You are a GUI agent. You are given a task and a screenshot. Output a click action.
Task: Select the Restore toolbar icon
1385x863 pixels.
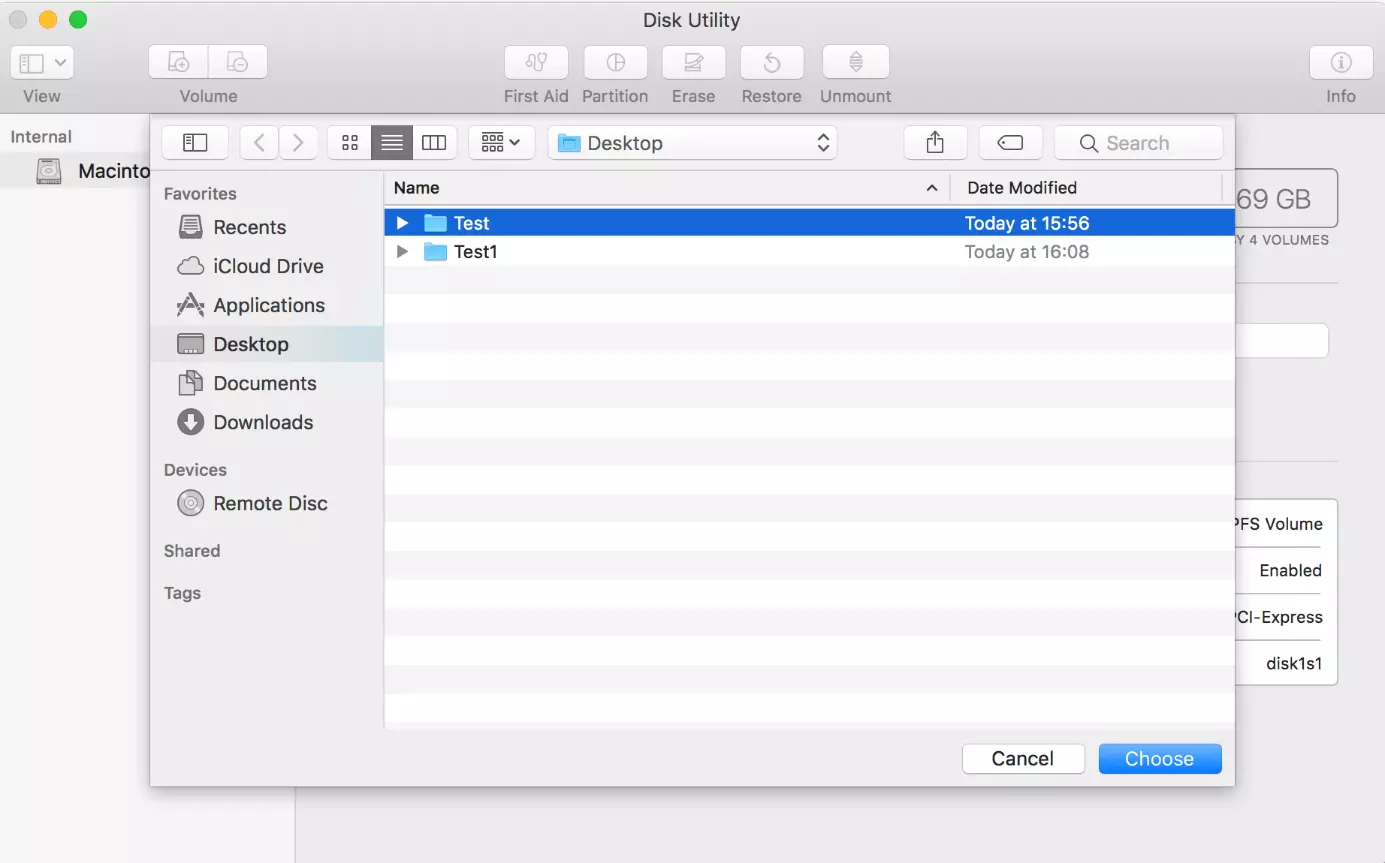pos(771,63)
